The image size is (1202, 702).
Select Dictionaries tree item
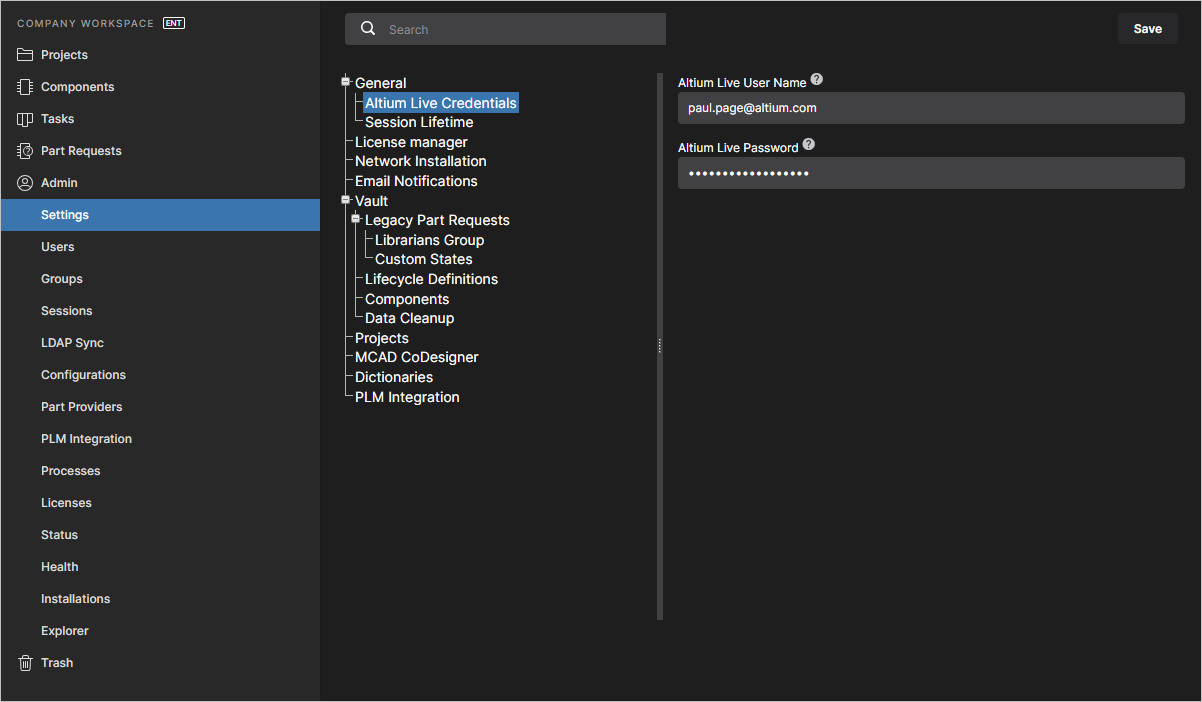pos(394,377)
